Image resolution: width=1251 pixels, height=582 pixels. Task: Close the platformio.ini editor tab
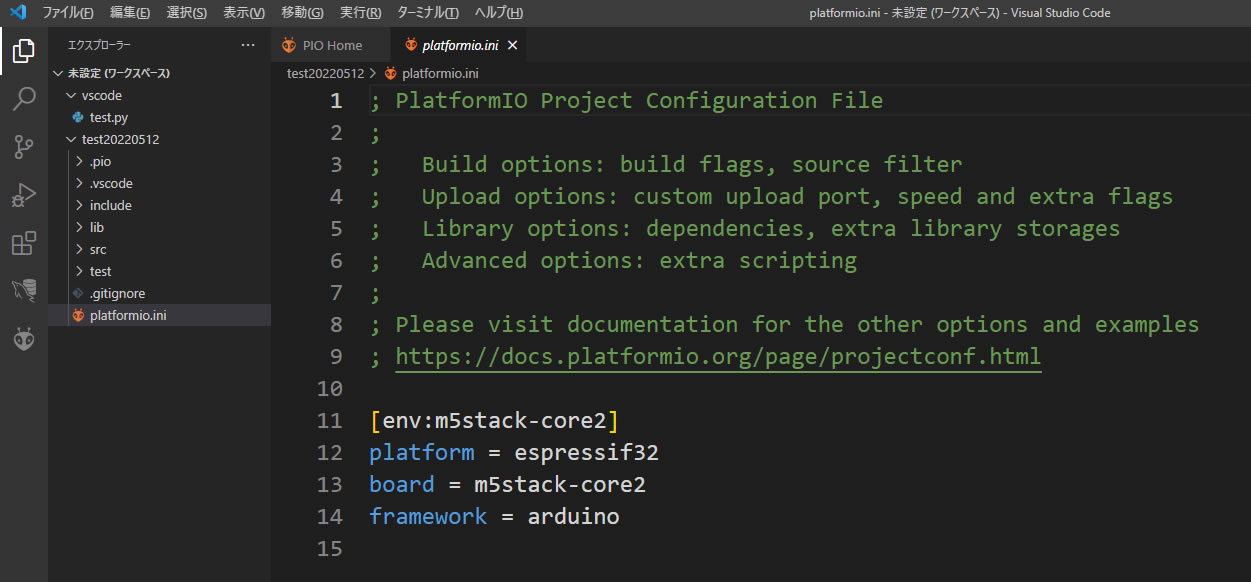[x=513, y=45]
